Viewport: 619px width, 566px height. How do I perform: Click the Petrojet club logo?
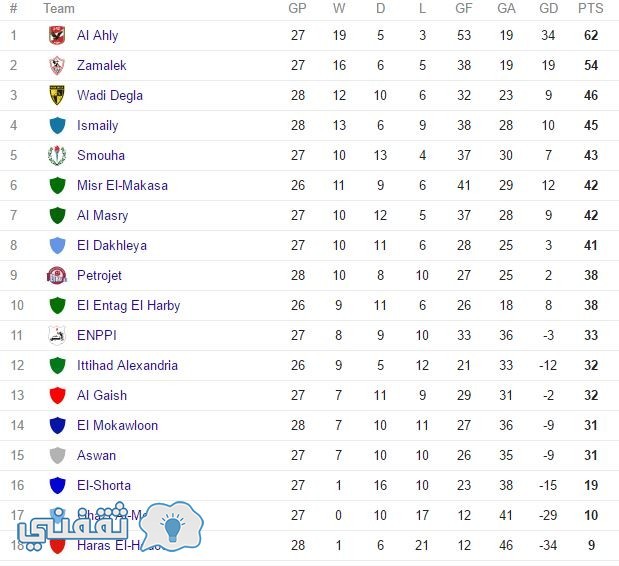pyautogui.click(x=57, y=275)
